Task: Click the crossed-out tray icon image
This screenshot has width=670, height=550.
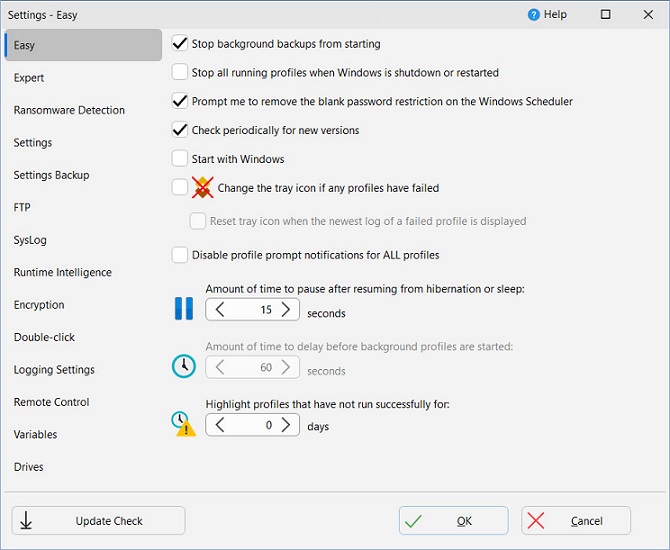Action: (x=203, y=188)
